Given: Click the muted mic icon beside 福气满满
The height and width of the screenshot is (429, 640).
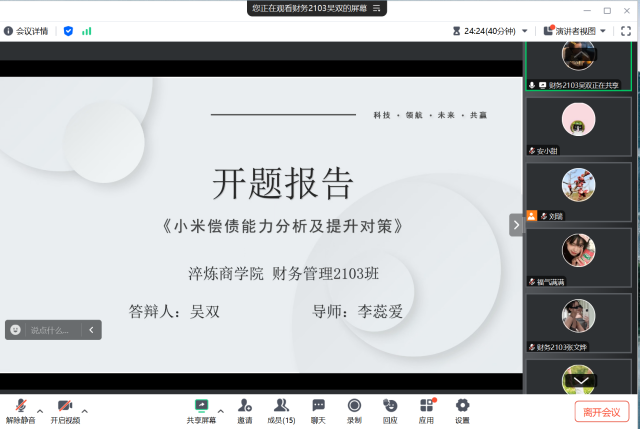Looking at the screenshot, I should [x=532, y=282].
